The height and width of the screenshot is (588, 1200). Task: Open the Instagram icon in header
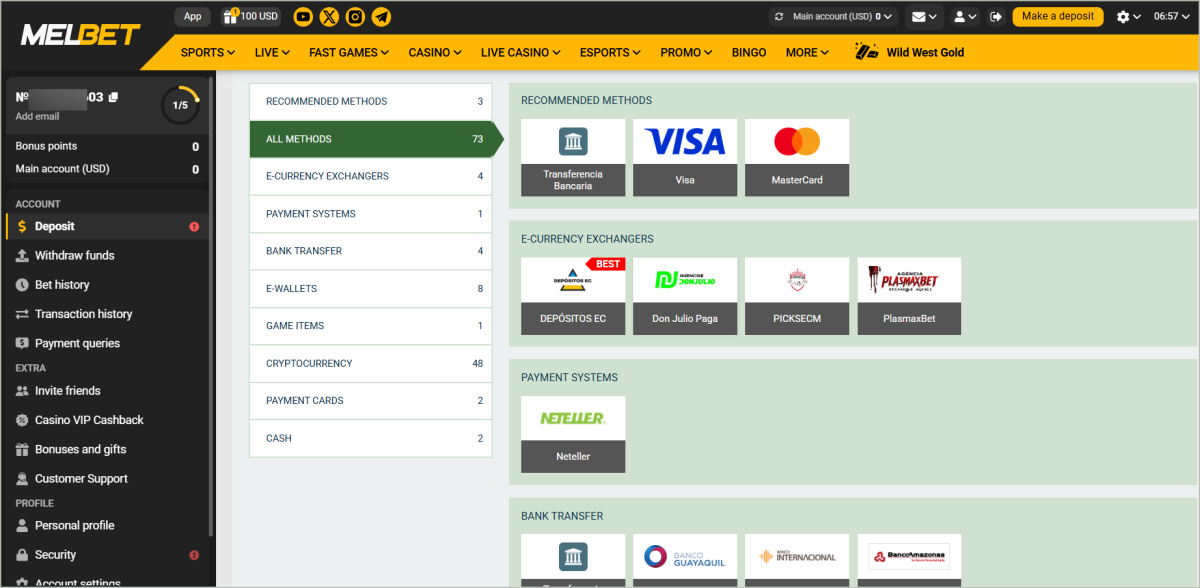pyautogui.click(x=355, y=17)
